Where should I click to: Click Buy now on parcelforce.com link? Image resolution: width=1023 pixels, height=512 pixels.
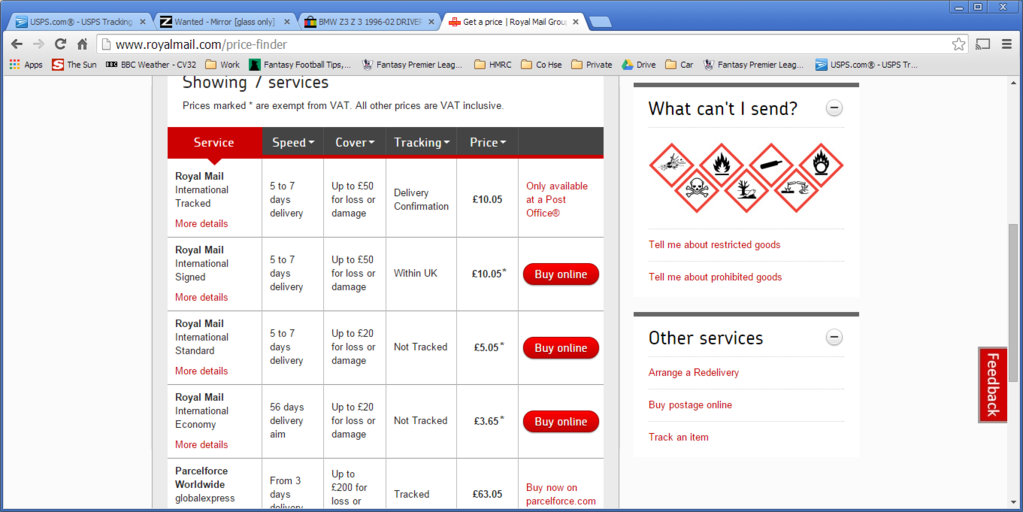tap(561, 494)
